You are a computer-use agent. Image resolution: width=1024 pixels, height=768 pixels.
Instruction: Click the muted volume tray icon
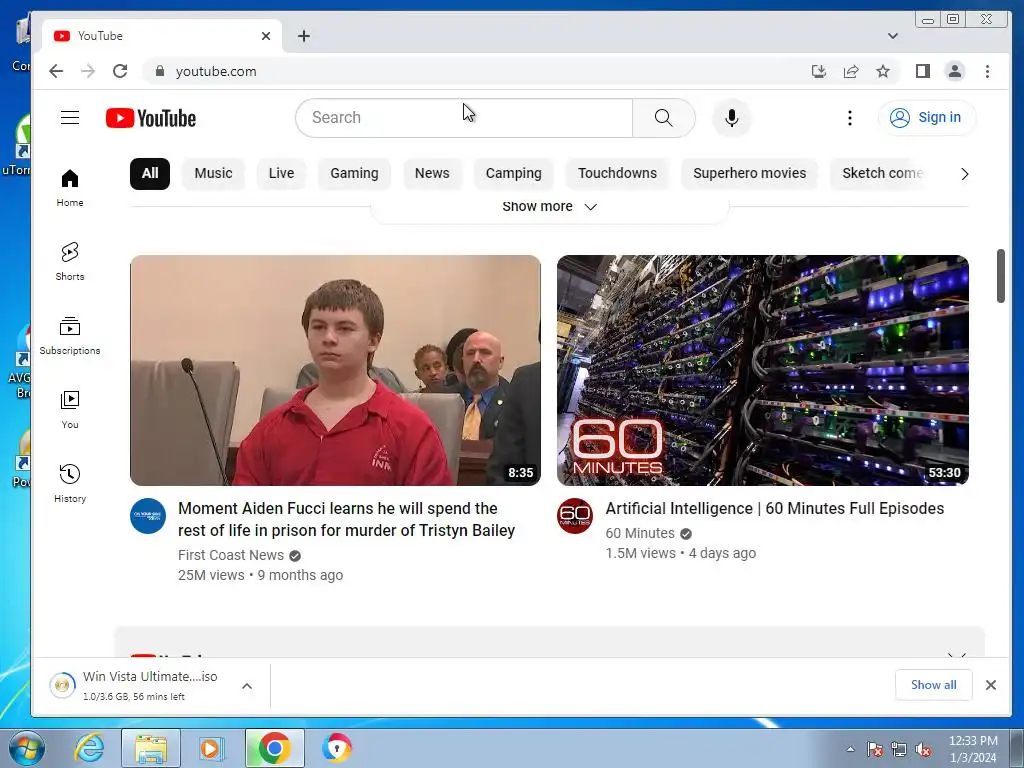923,750
